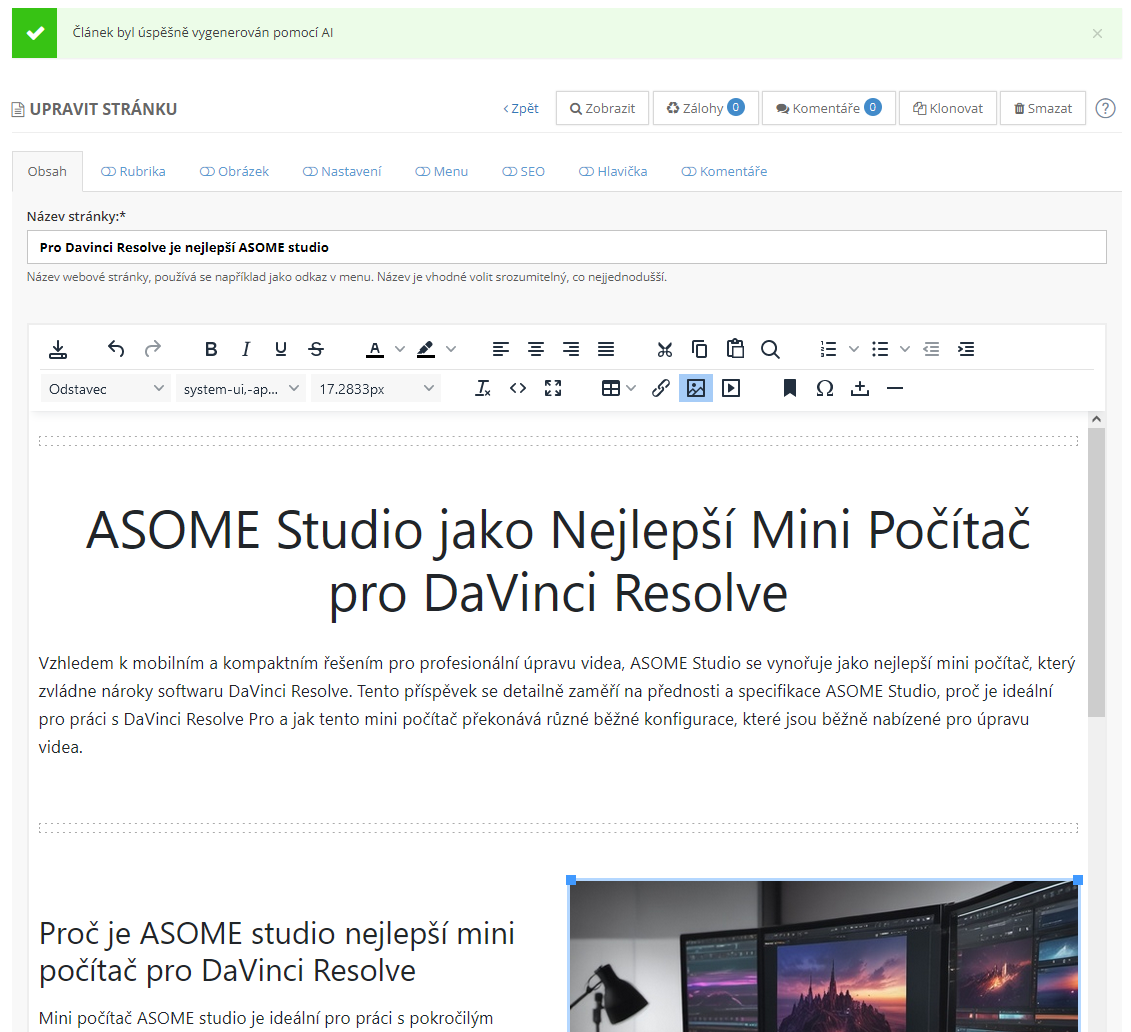
Task: Open the Odstavec block format dropdown
Action: 106,389
